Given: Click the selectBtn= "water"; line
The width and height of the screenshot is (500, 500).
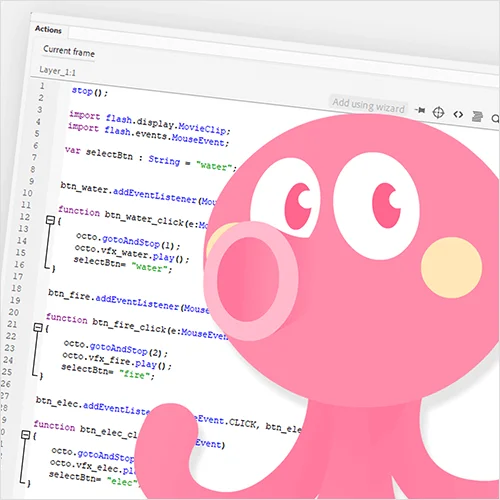Looking at the screenshot, I should (x=123, y=265).
